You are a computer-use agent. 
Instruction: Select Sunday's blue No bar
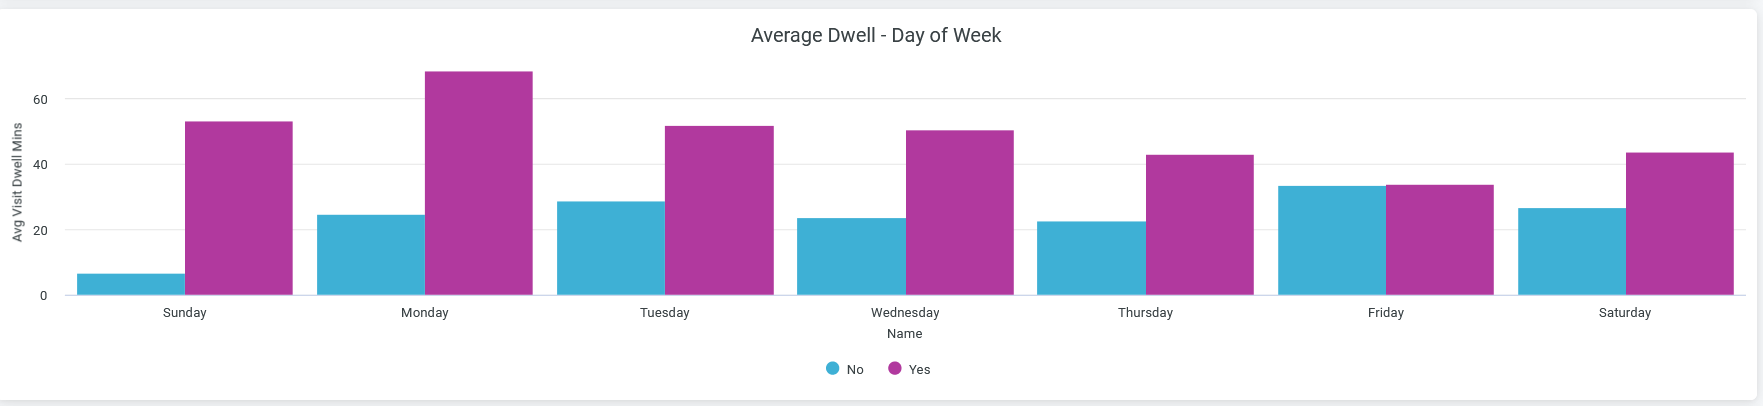(131, 285)
